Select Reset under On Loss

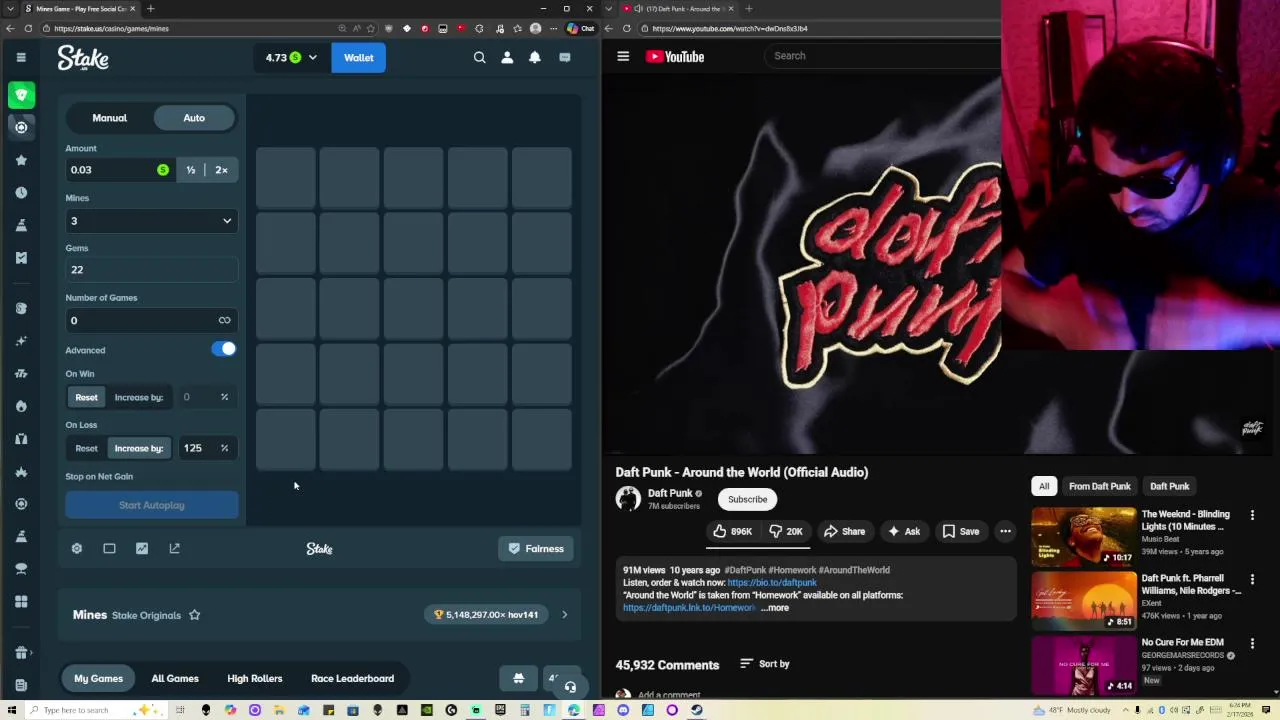pyautogui.click(x=87, y=448)
